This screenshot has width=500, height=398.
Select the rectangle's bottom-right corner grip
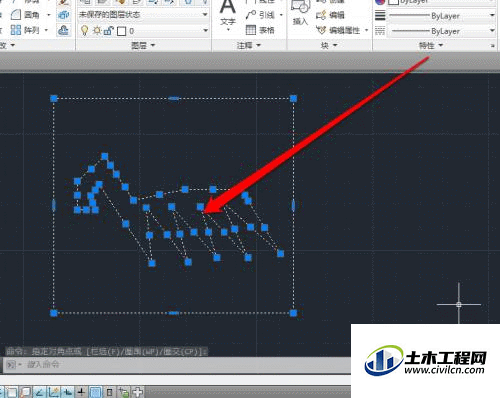[x=293, y=313]
